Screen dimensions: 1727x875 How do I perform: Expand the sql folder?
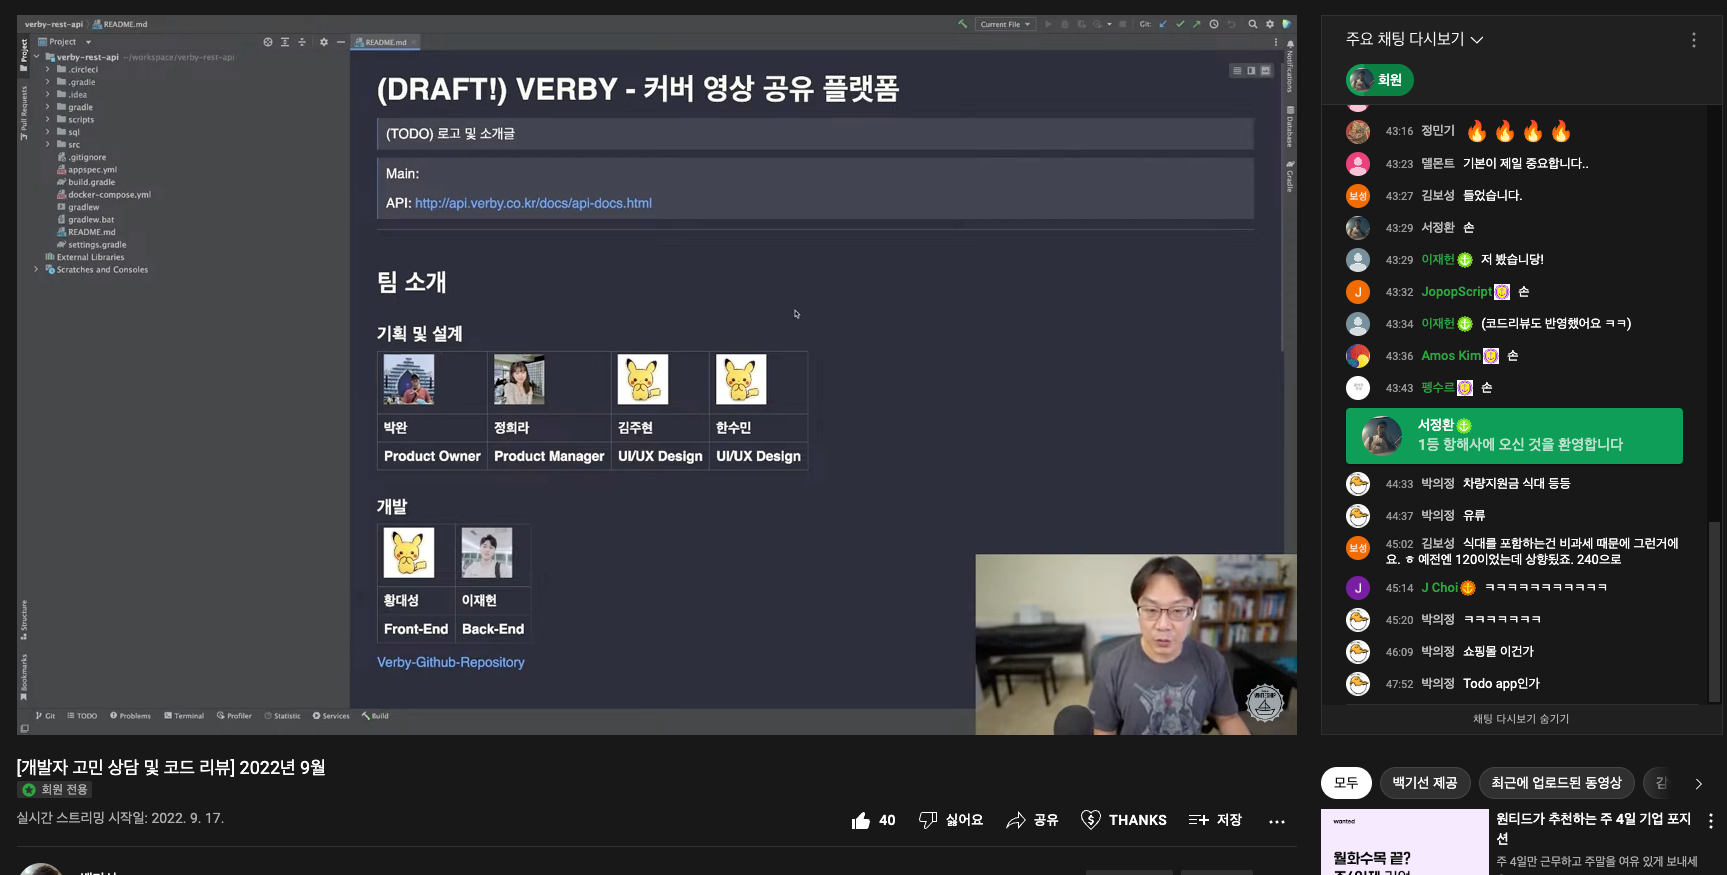tap(47, 132)
